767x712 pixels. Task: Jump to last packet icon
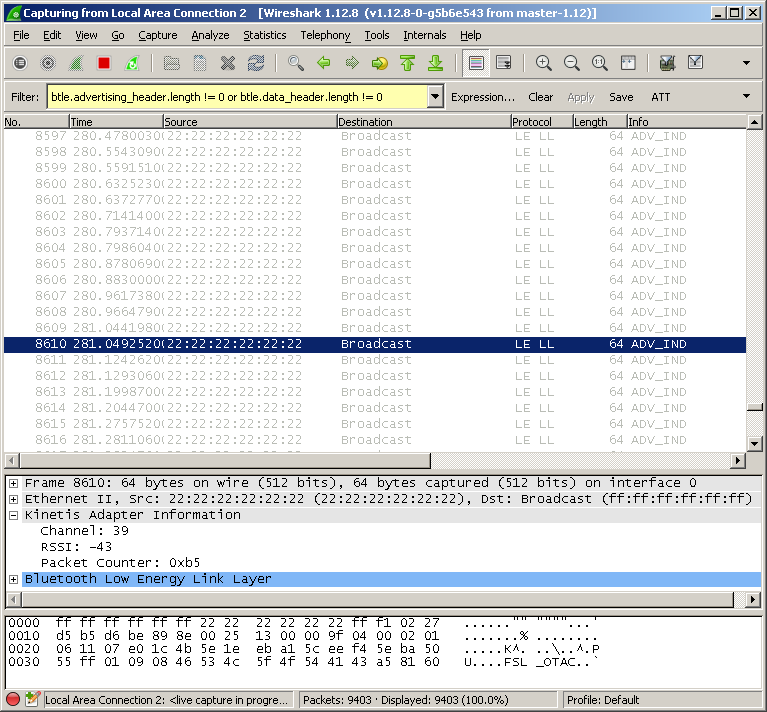[435, 63]
